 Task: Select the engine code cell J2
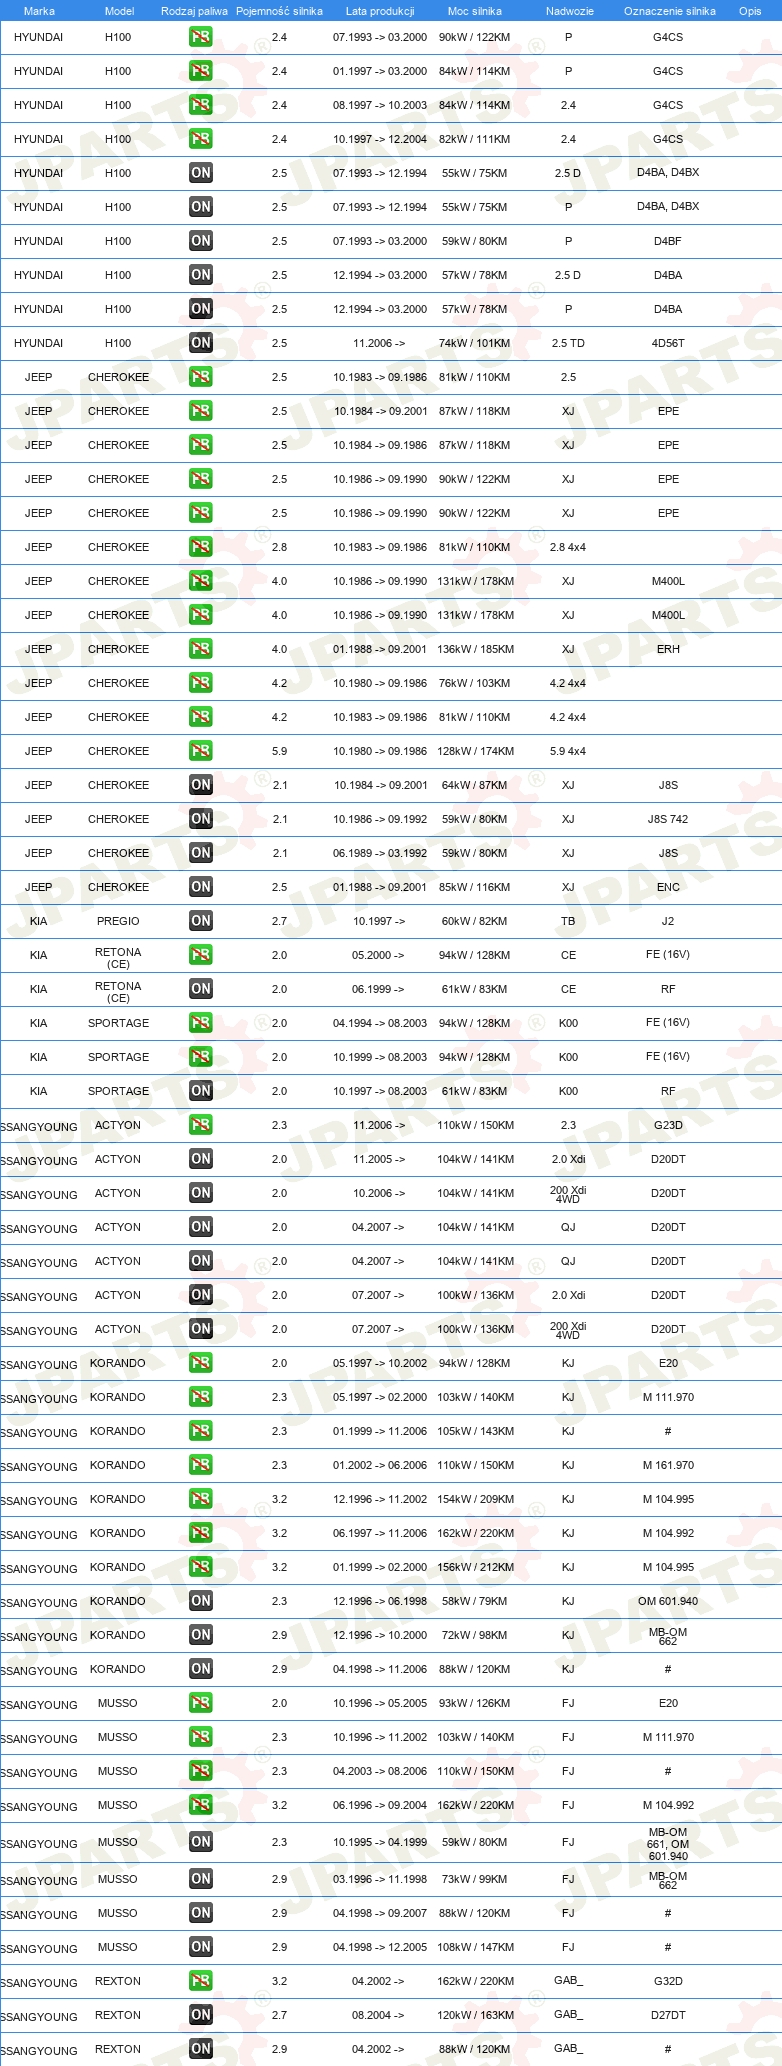click(x=668, y=921)
